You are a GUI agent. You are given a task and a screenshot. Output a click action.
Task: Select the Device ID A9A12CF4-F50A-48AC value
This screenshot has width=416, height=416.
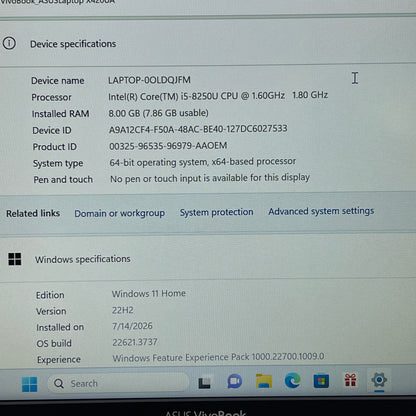(198, 129)
